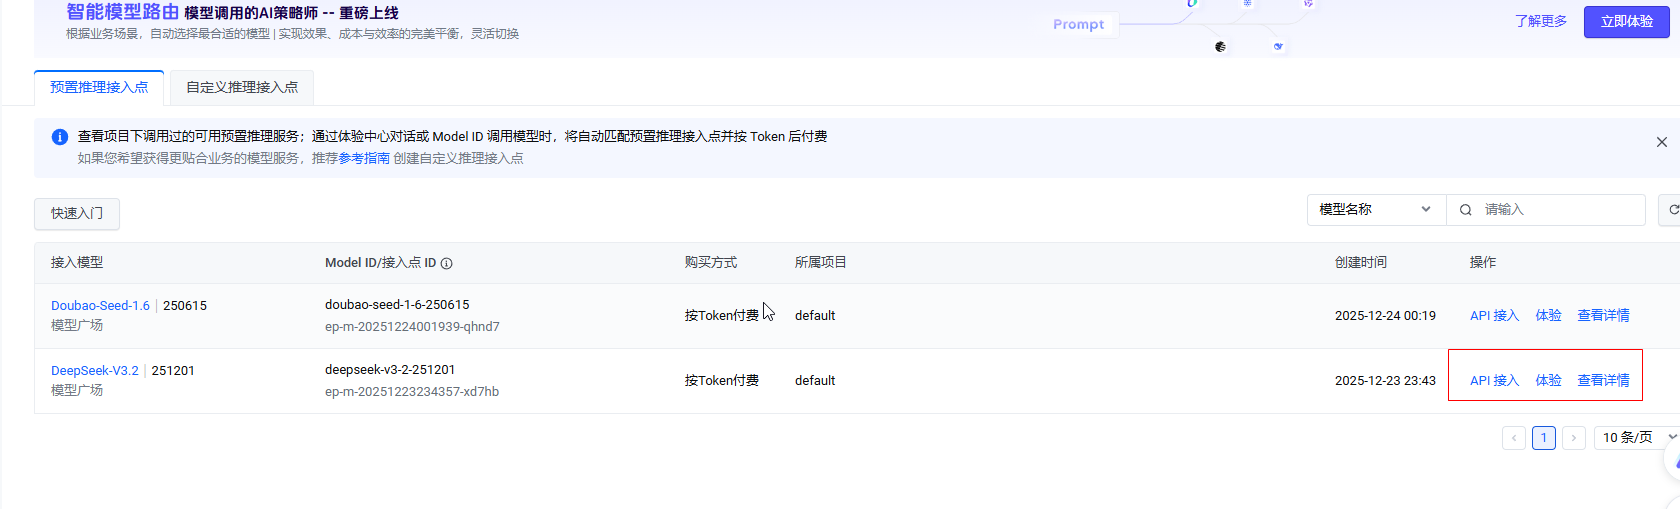Click 查看详情 for DeepSeek-V3.2
Screen dimensions: 1680x509
[x=1604, y=381]
